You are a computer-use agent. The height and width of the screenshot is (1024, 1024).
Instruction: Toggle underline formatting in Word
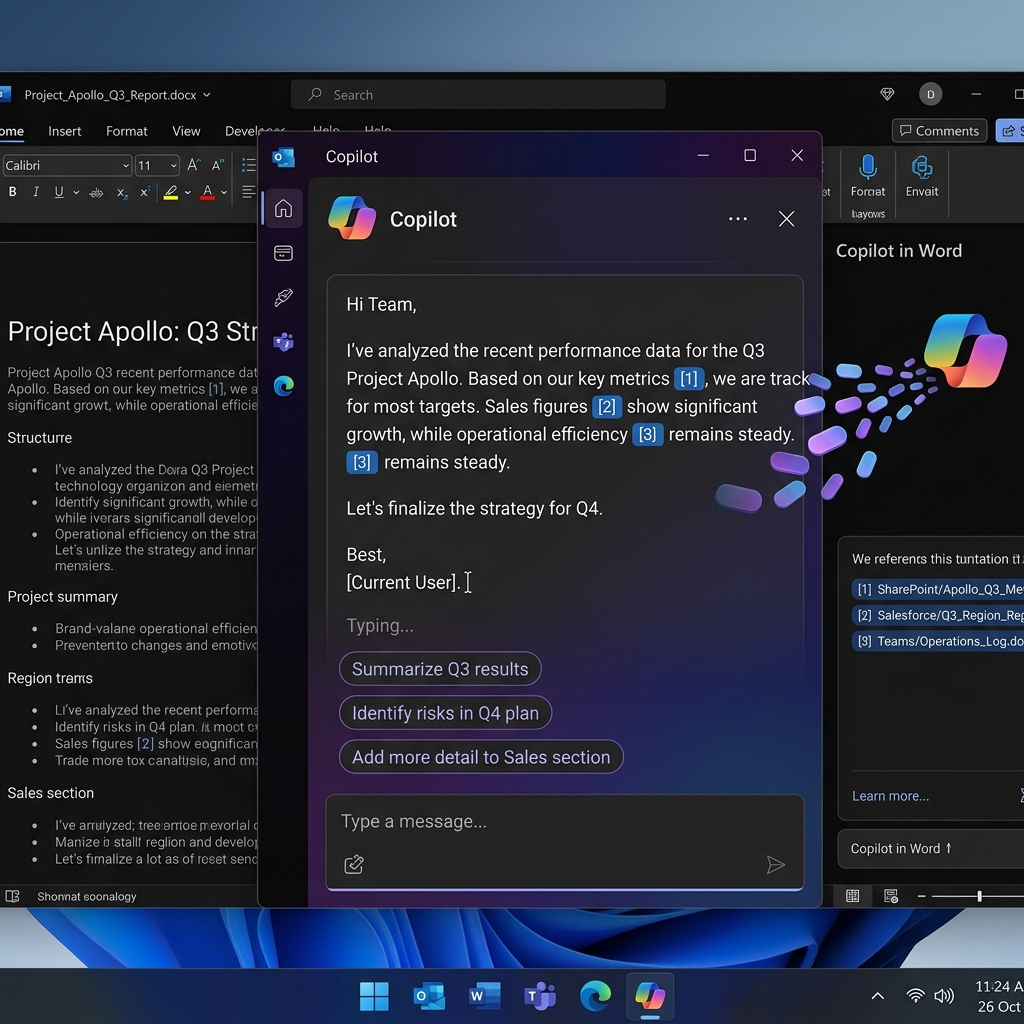click(59, 192)
